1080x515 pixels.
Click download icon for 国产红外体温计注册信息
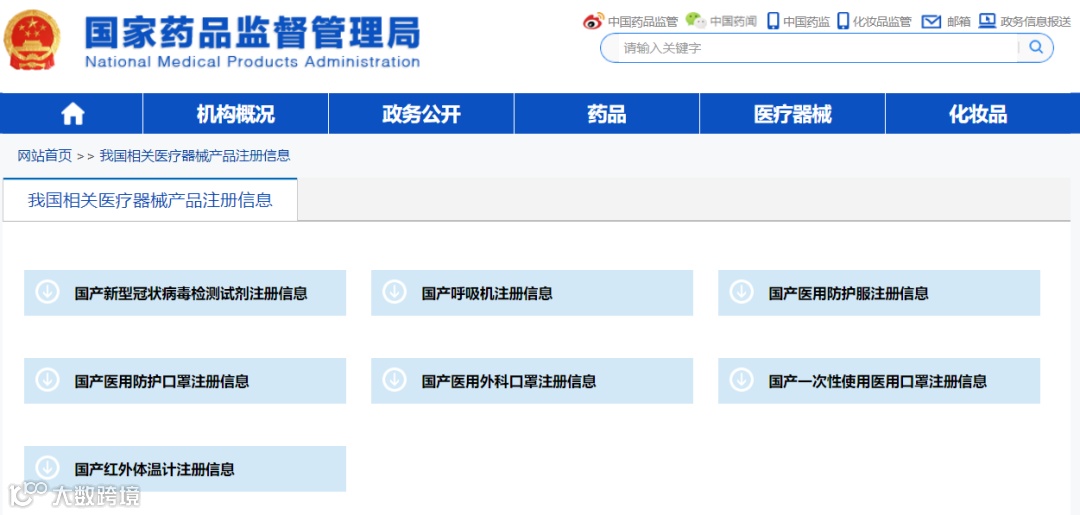coord(47,468)
